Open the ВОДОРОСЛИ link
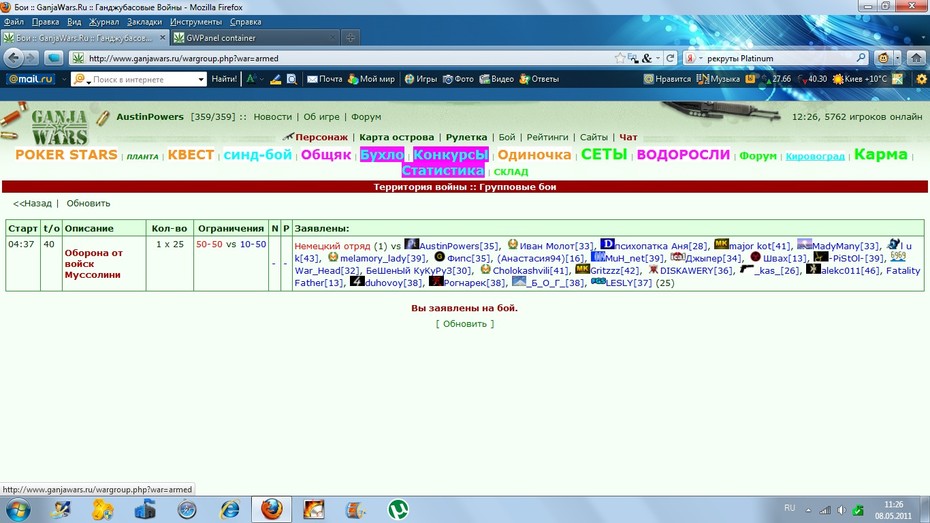930x523 pixels. point(683,155)
